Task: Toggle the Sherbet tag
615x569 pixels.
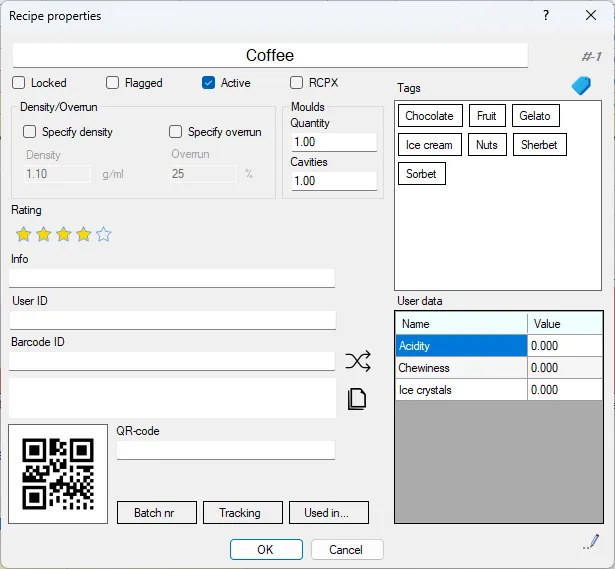Action: [x=540, y=145]
